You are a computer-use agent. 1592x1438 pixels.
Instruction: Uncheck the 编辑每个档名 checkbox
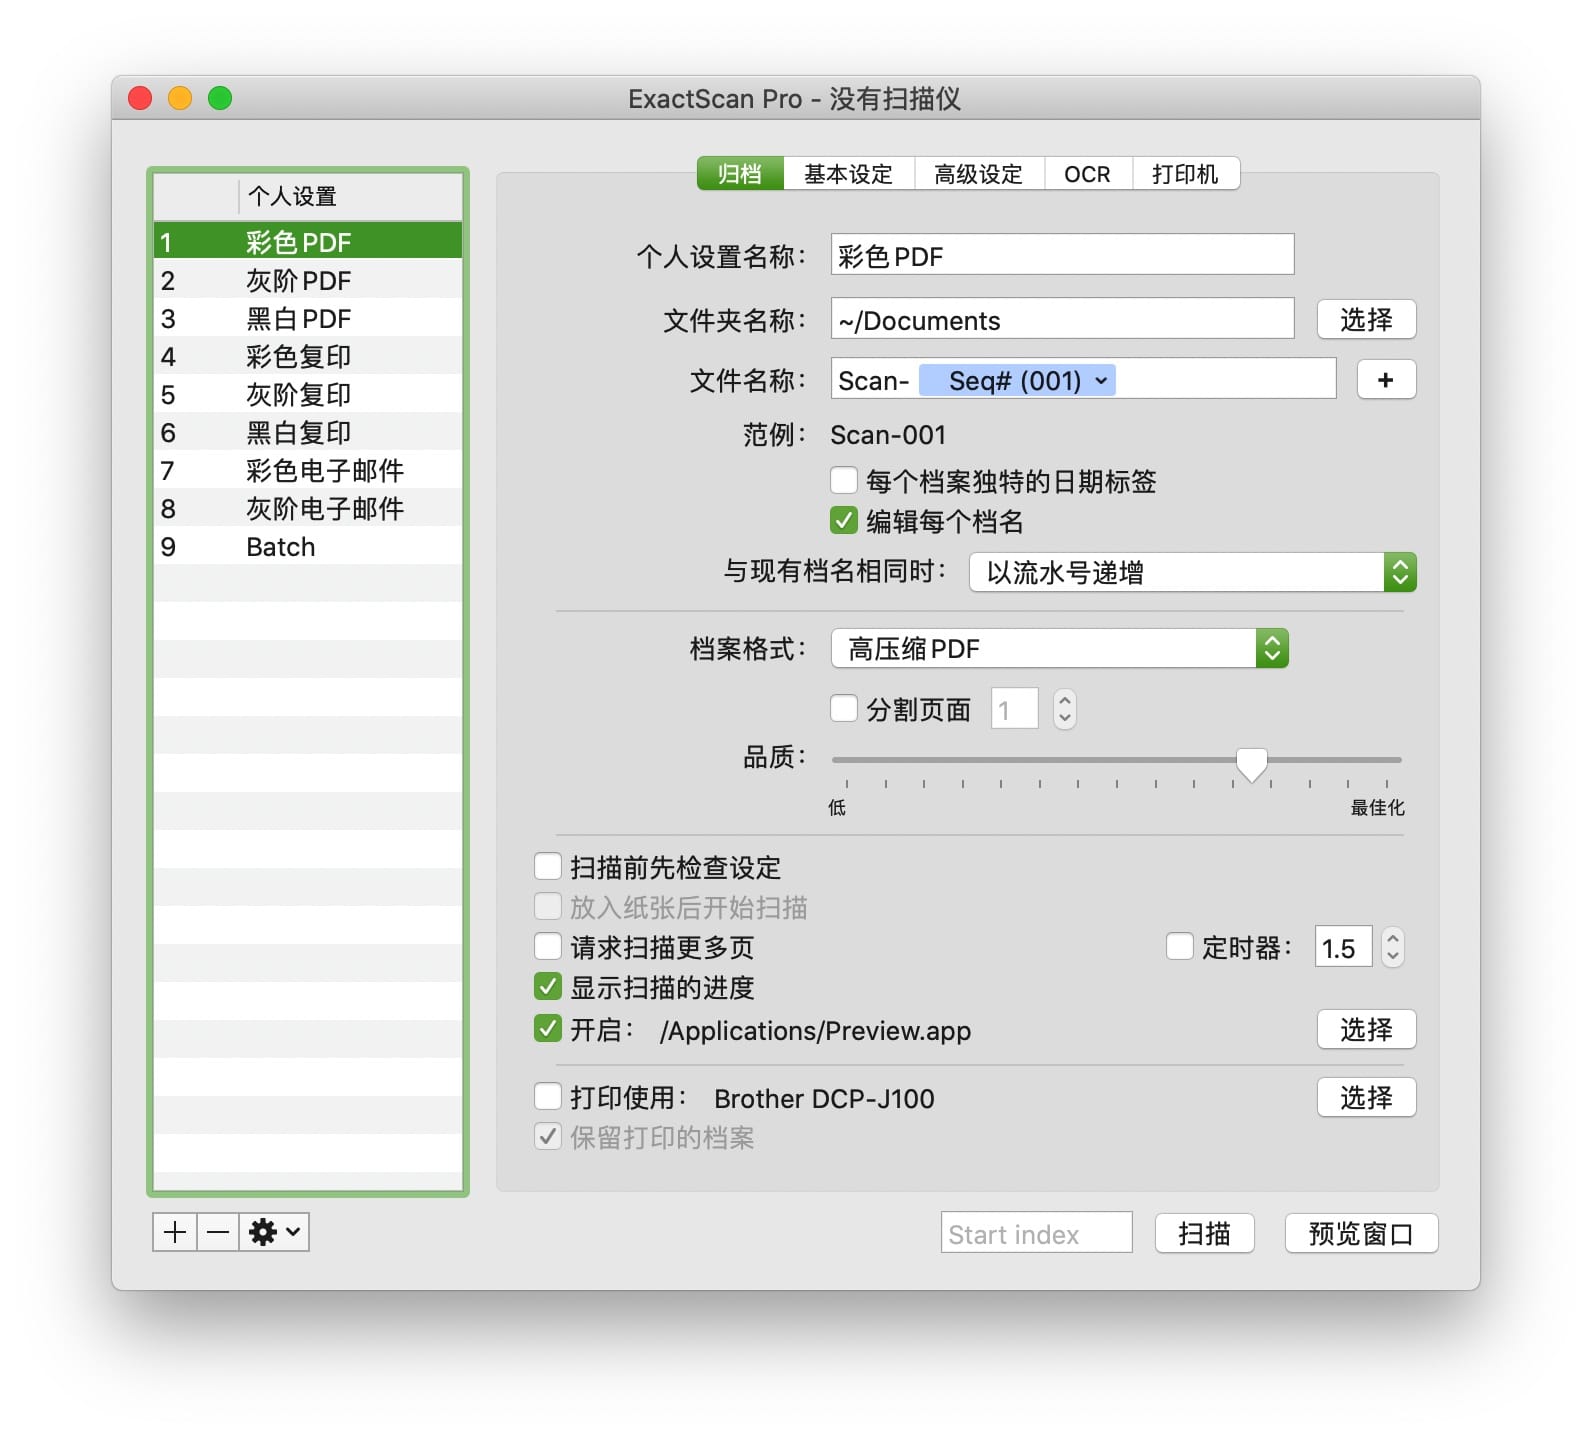click(x=844, y=521)
